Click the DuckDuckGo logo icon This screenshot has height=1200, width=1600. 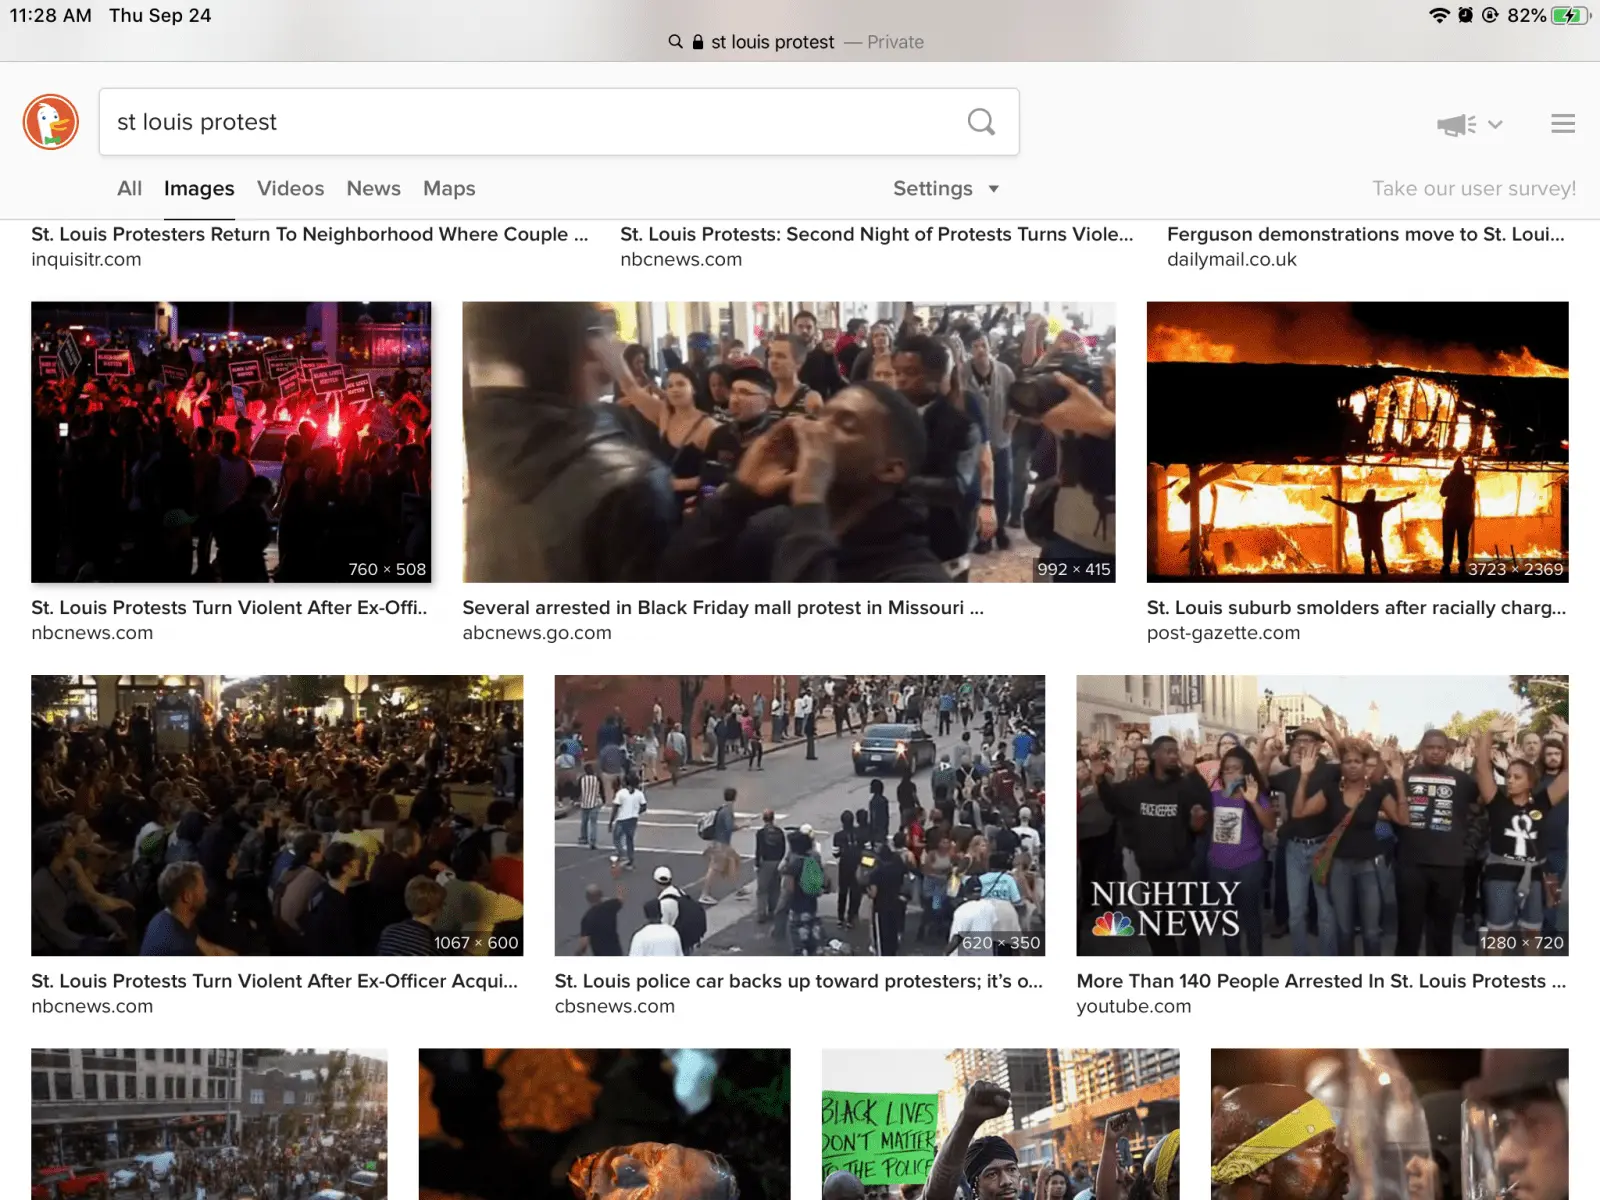(x=51, y=122)
